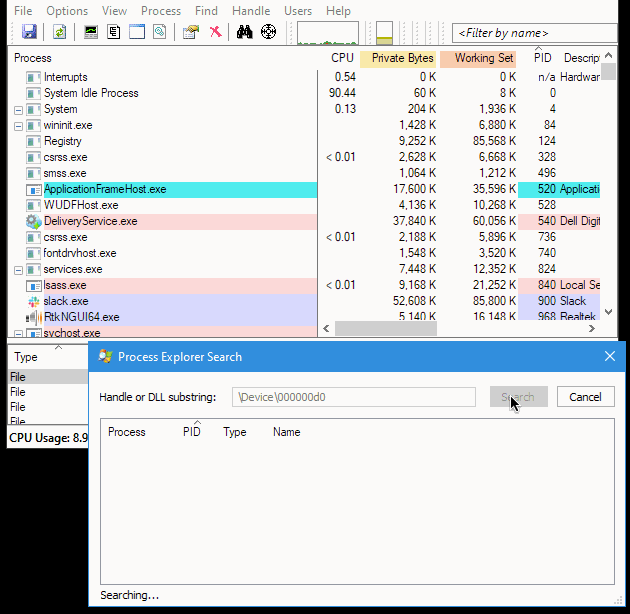Click the mini CPU usage graph

(328, 33)
